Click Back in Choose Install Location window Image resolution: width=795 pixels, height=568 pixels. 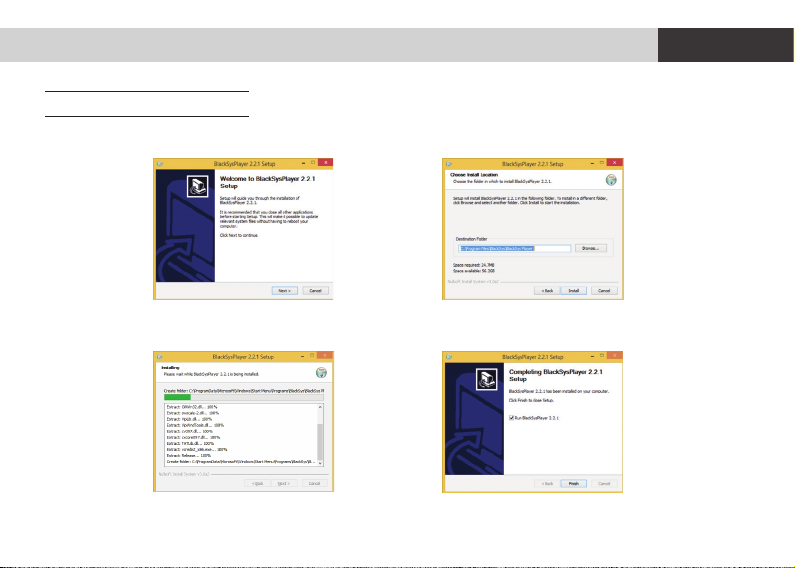pos(547,291)
